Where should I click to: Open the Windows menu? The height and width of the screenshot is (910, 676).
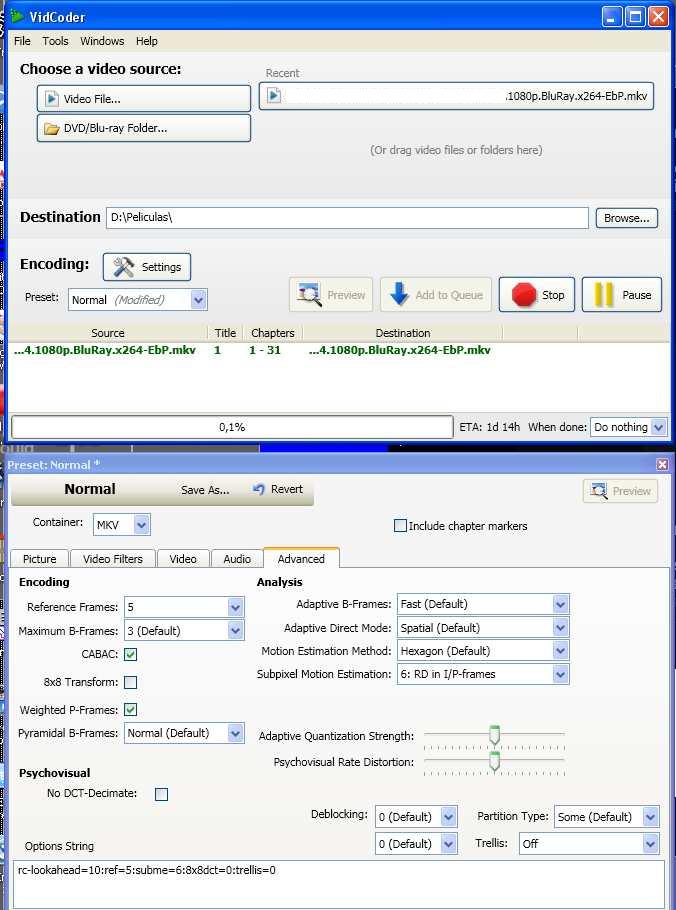click(102, 41)
